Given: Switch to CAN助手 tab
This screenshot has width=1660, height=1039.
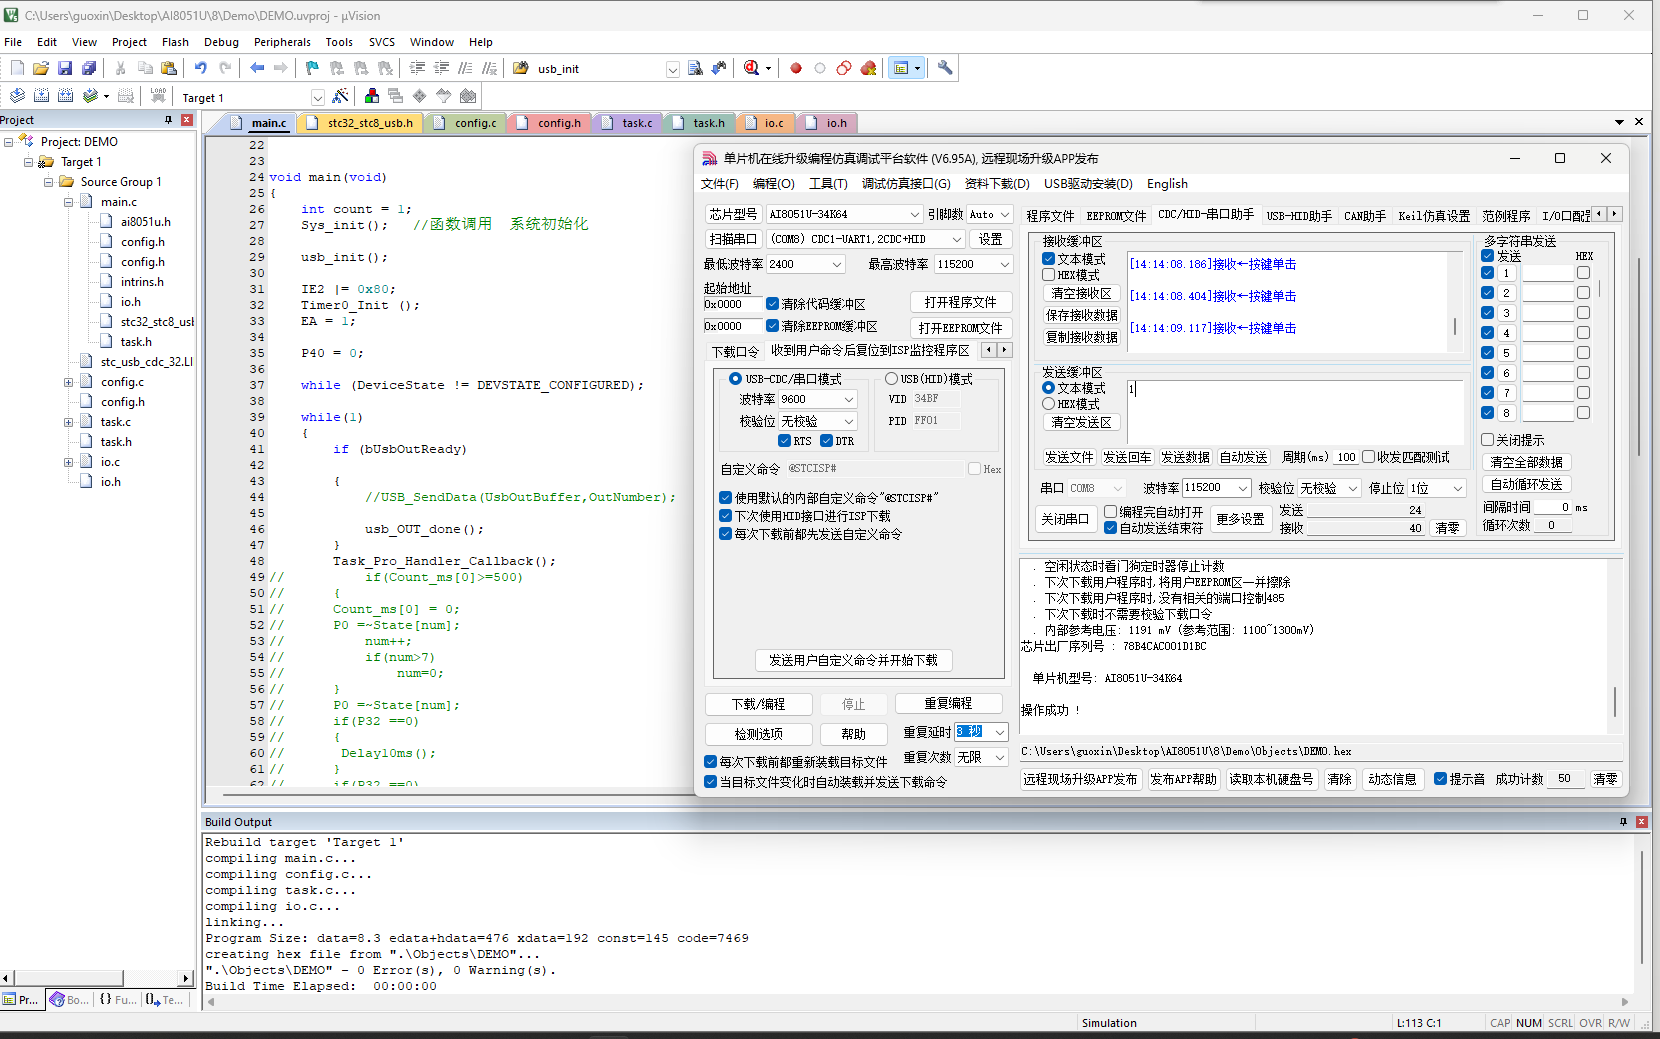Looking at the screenshot, I should tap(1364, 216).
